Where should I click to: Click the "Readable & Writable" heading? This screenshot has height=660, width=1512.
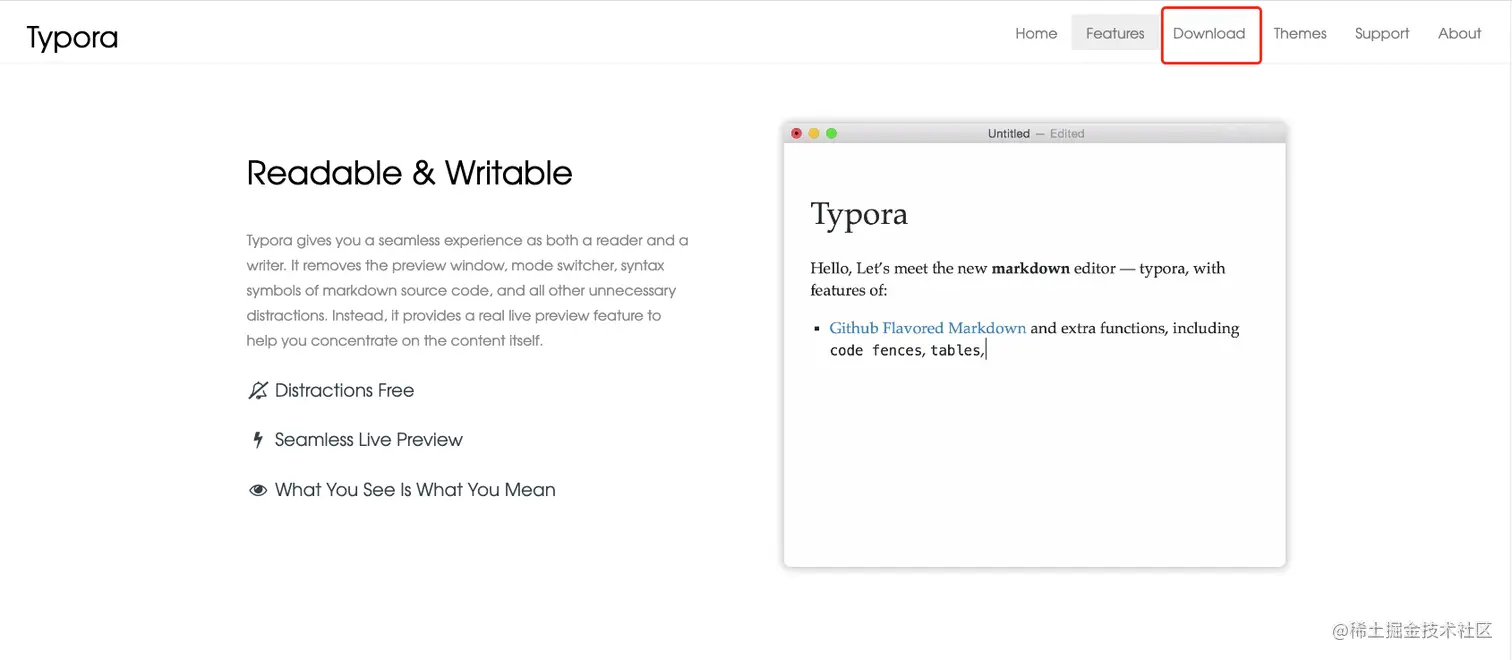(x=409, y=173)
